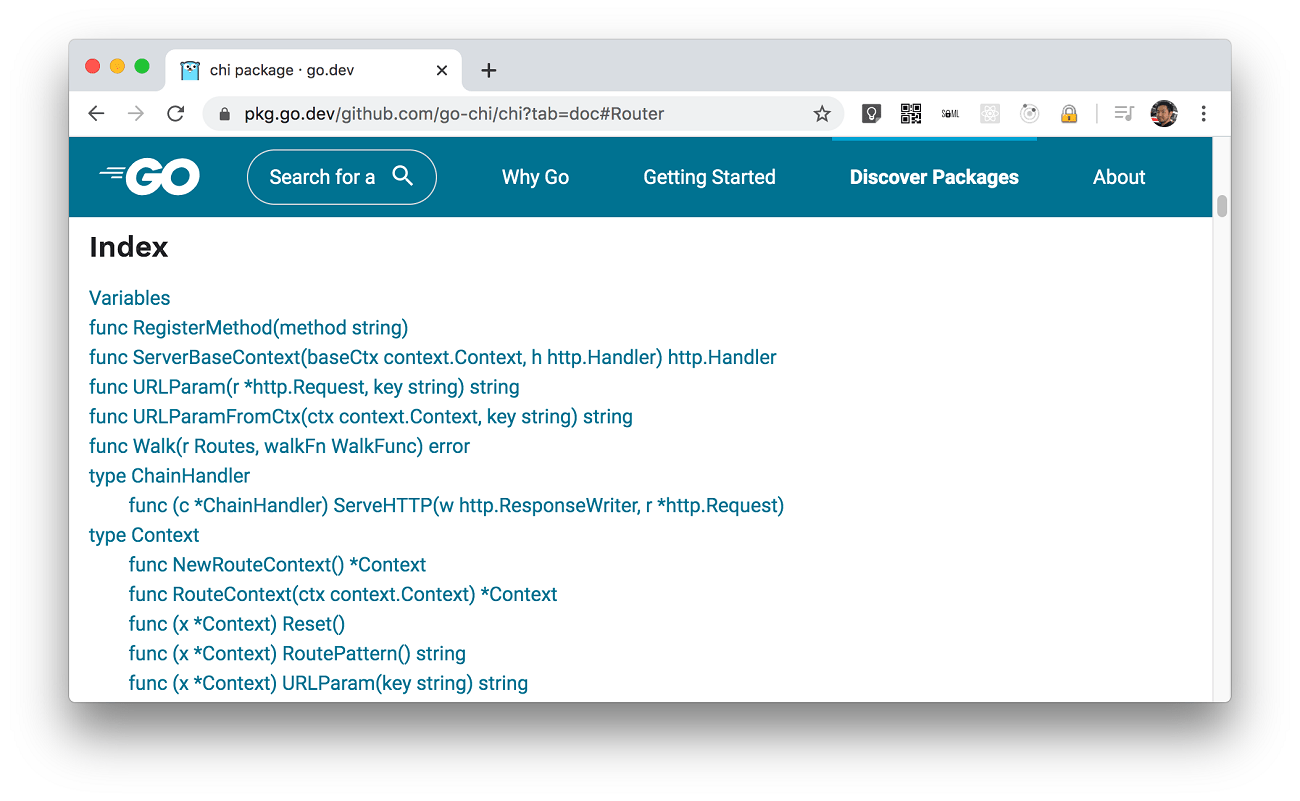
Task: Open the circular orbit extension icon
Action: [x=1030, y=114]
